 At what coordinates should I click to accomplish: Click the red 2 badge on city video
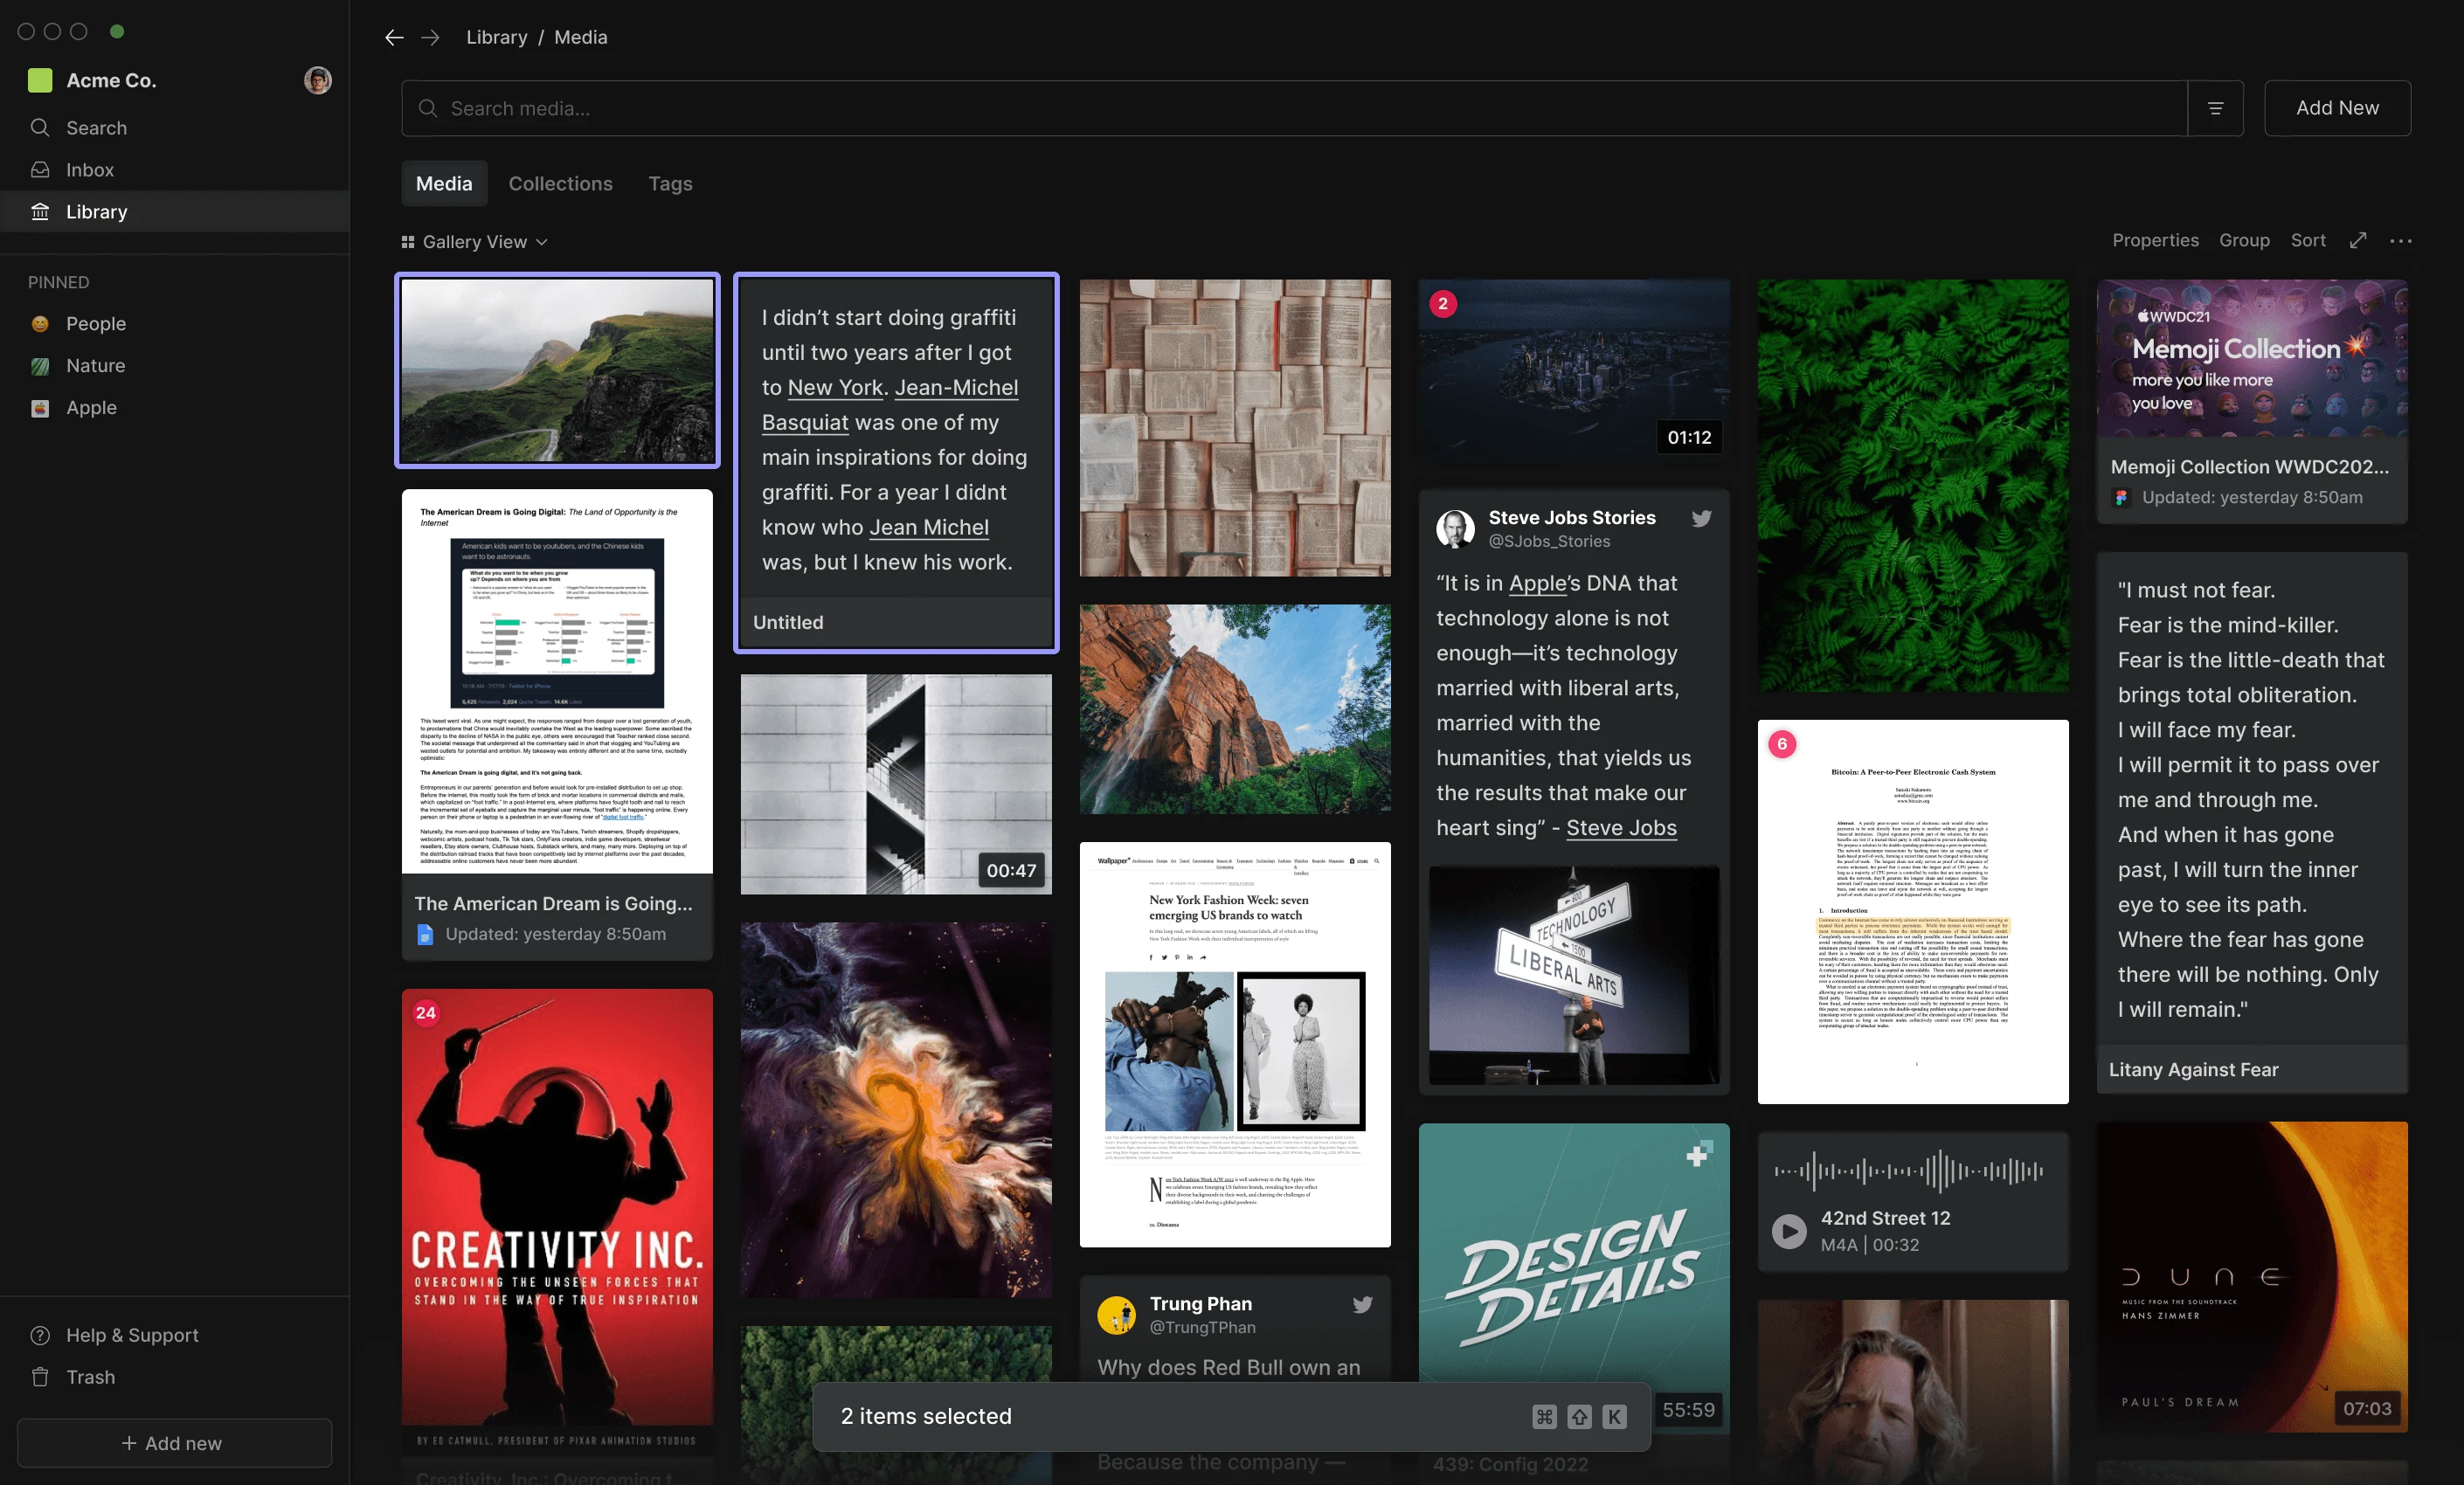pos(1442,303)
